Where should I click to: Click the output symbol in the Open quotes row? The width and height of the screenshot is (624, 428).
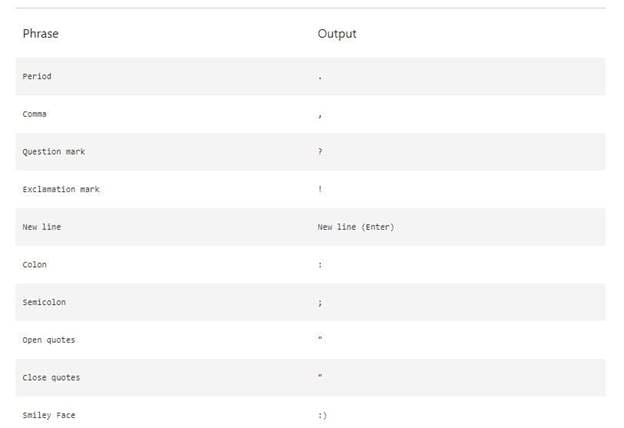[320, 339]
